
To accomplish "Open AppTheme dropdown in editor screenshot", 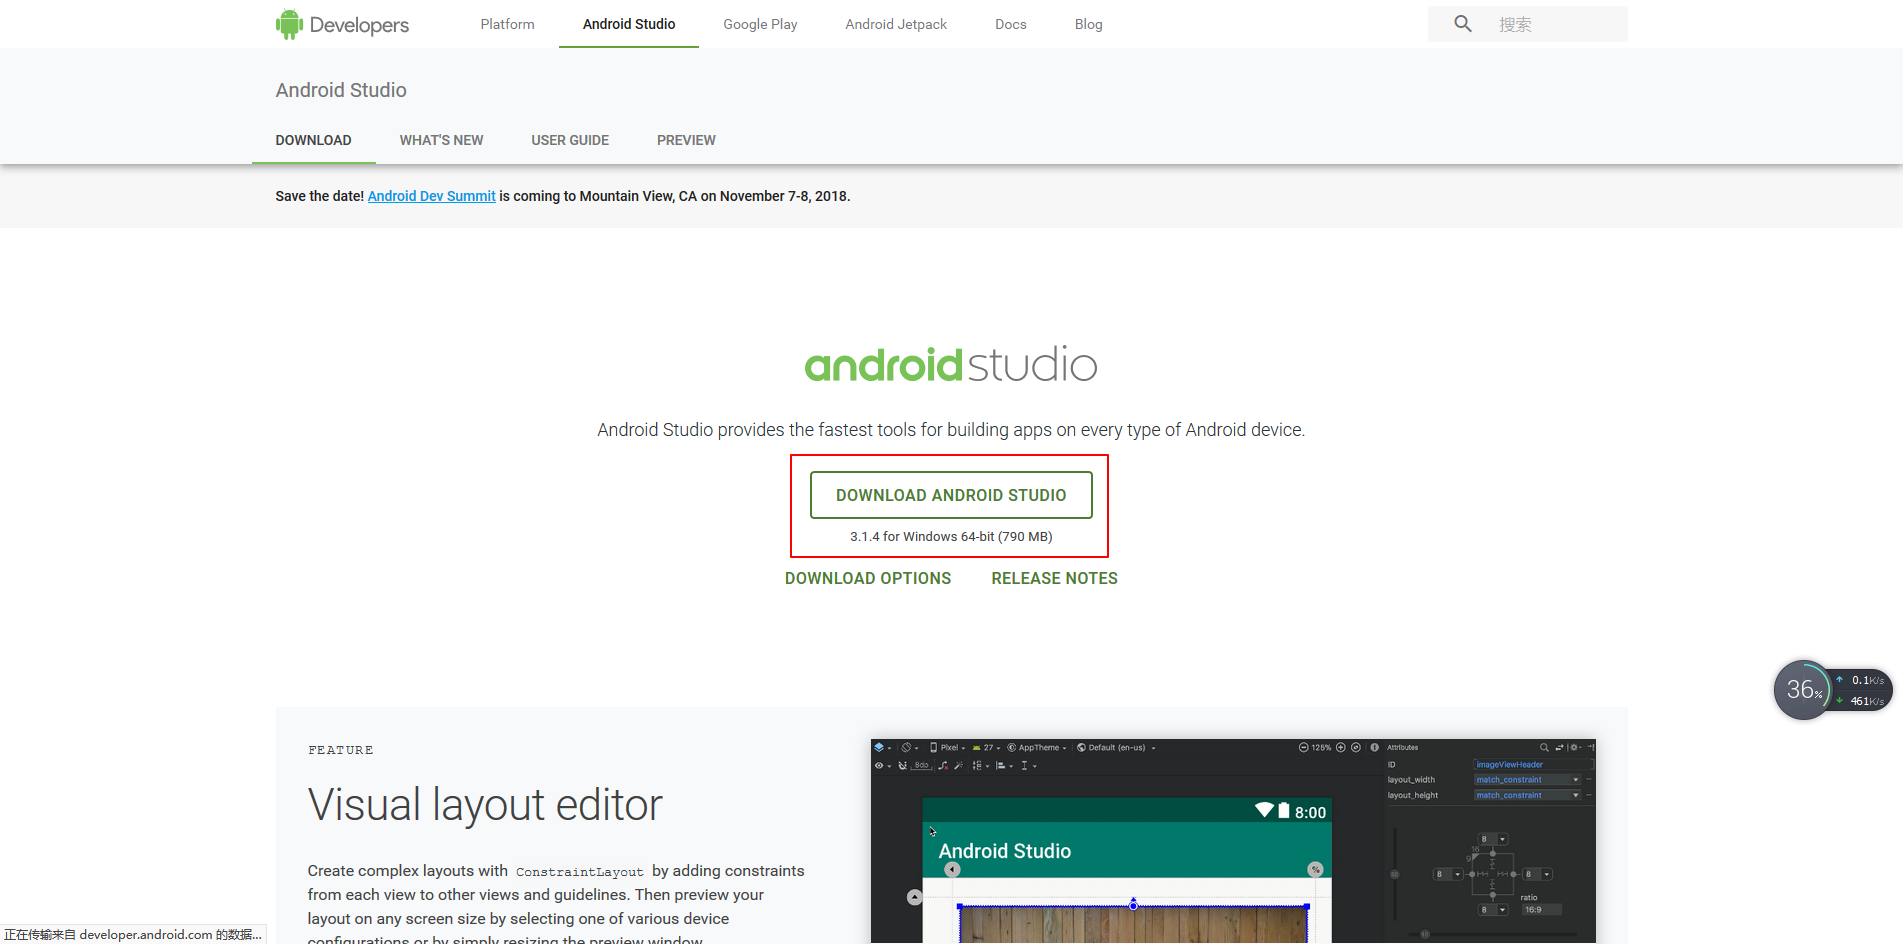I will (1037, 747).
